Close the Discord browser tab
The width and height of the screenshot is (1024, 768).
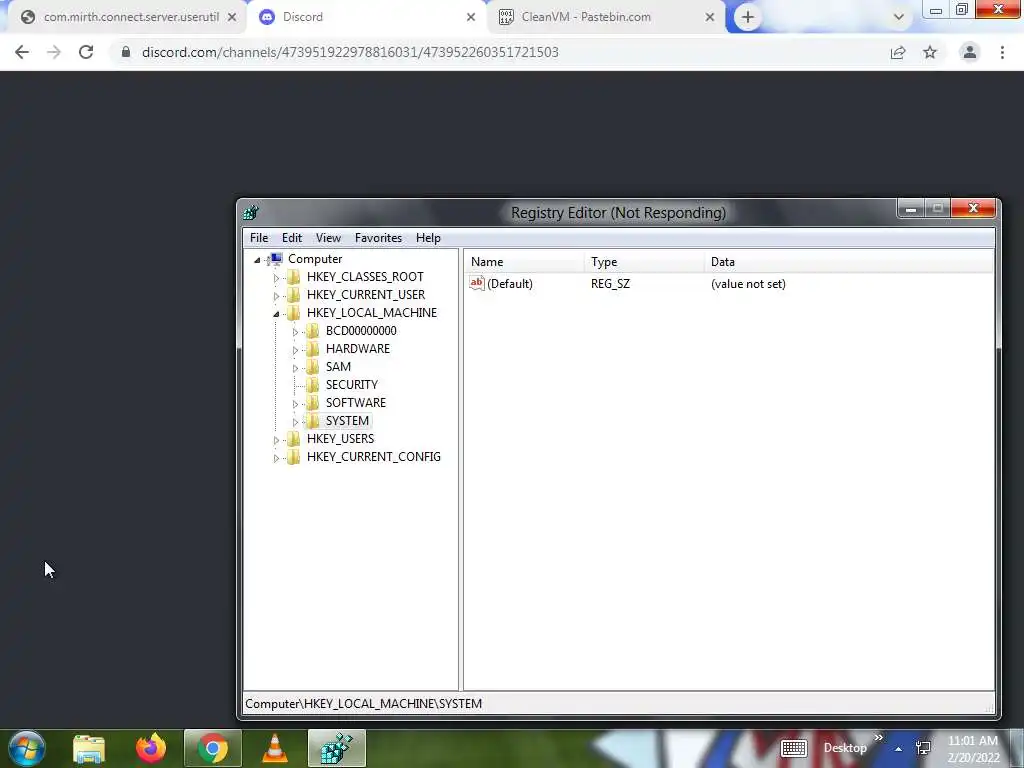coord(471,17)
